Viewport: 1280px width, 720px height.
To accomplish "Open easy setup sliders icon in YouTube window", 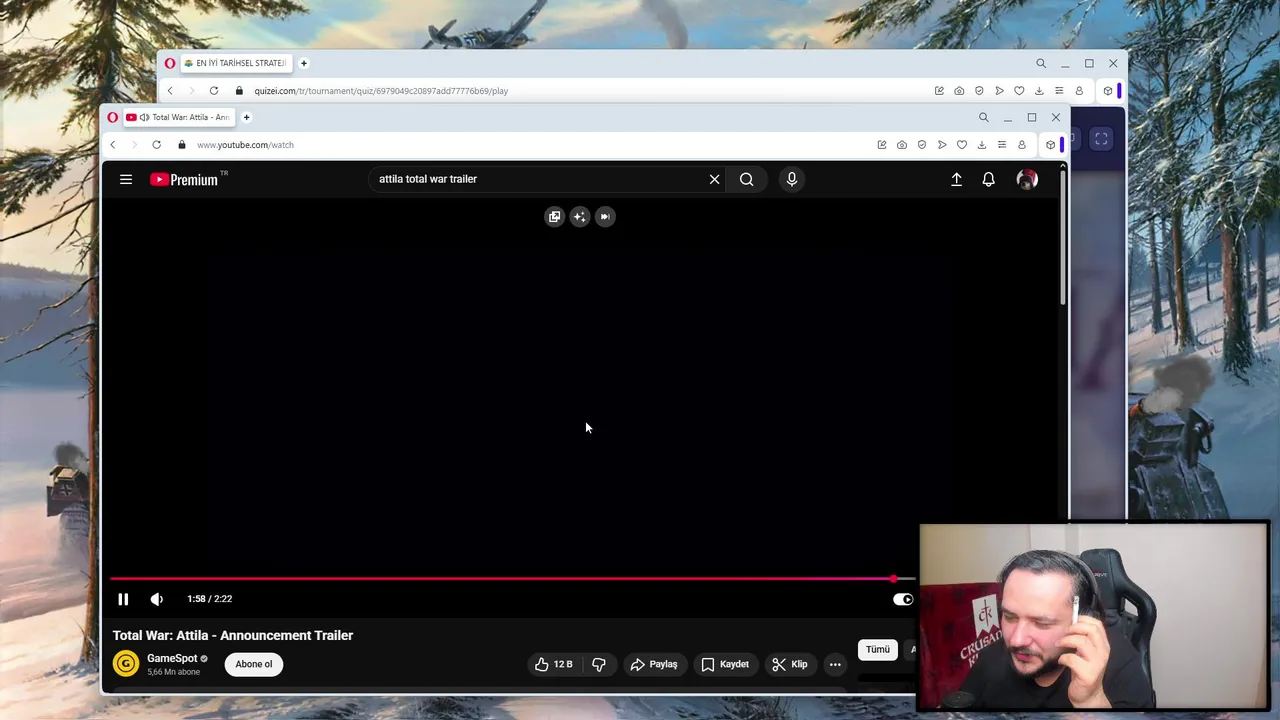I will coord(1002,145).
